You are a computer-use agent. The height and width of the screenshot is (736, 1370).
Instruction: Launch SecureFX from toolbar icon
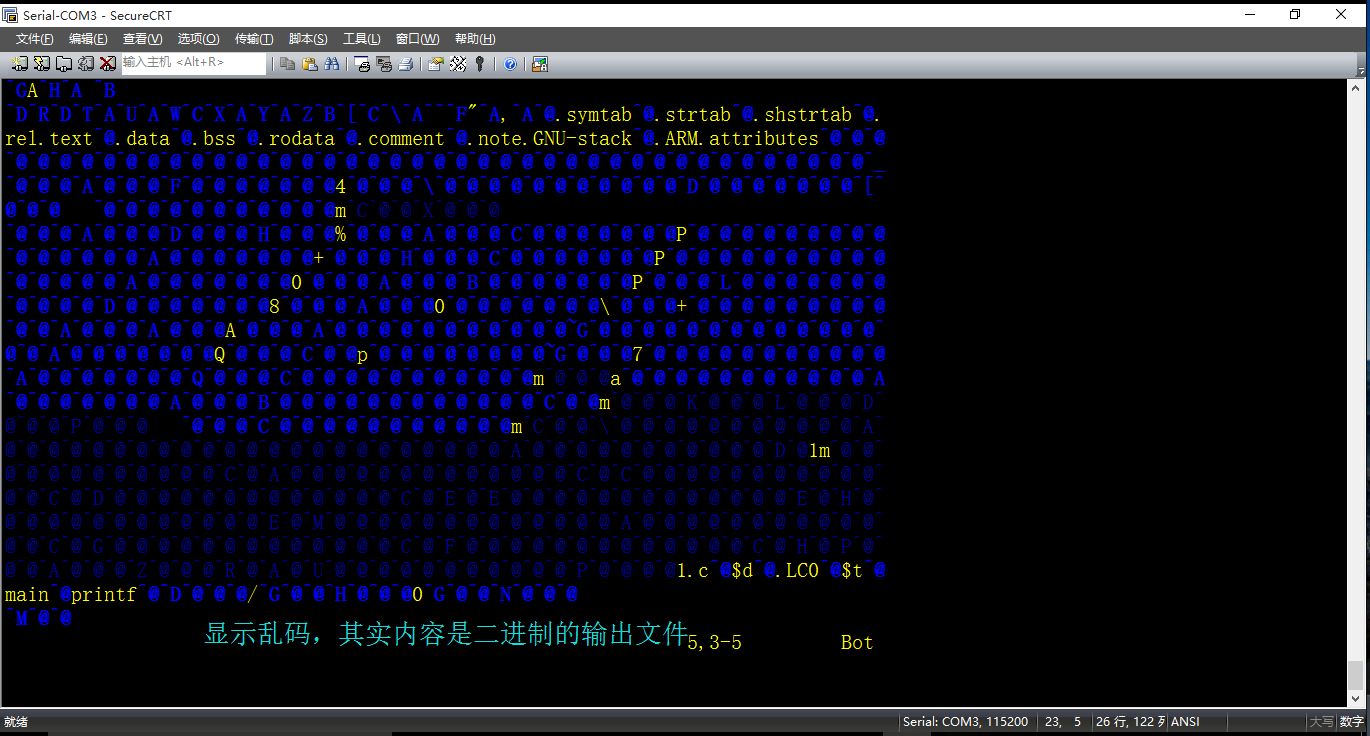540,64
